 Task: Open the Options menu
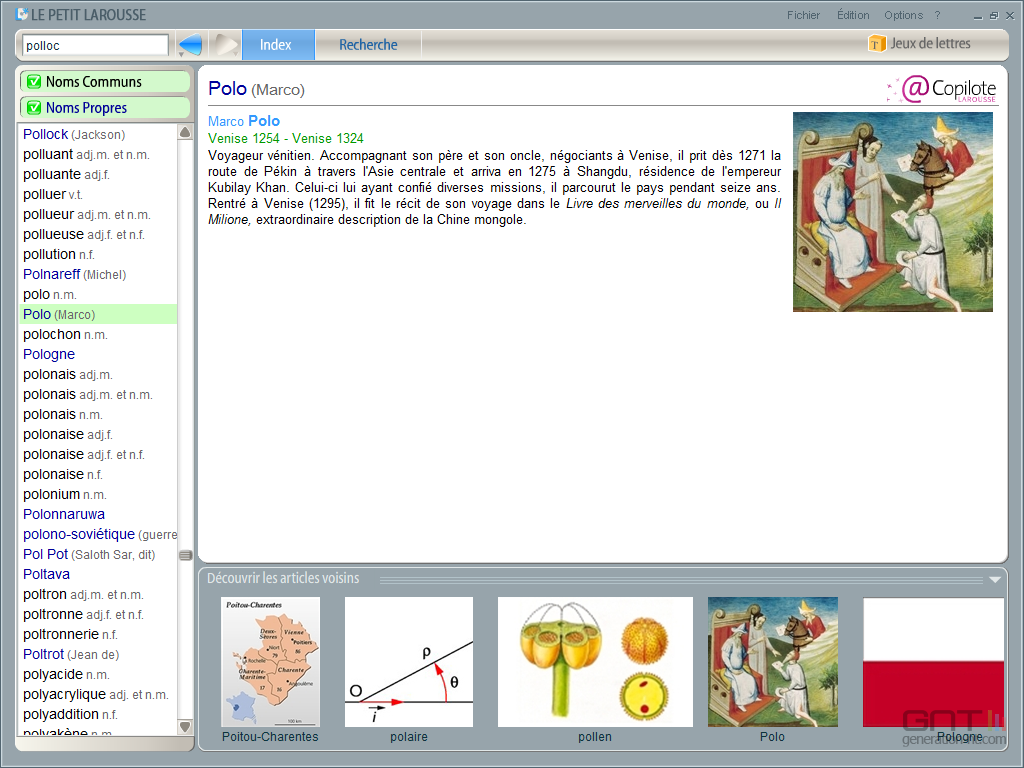903,15
